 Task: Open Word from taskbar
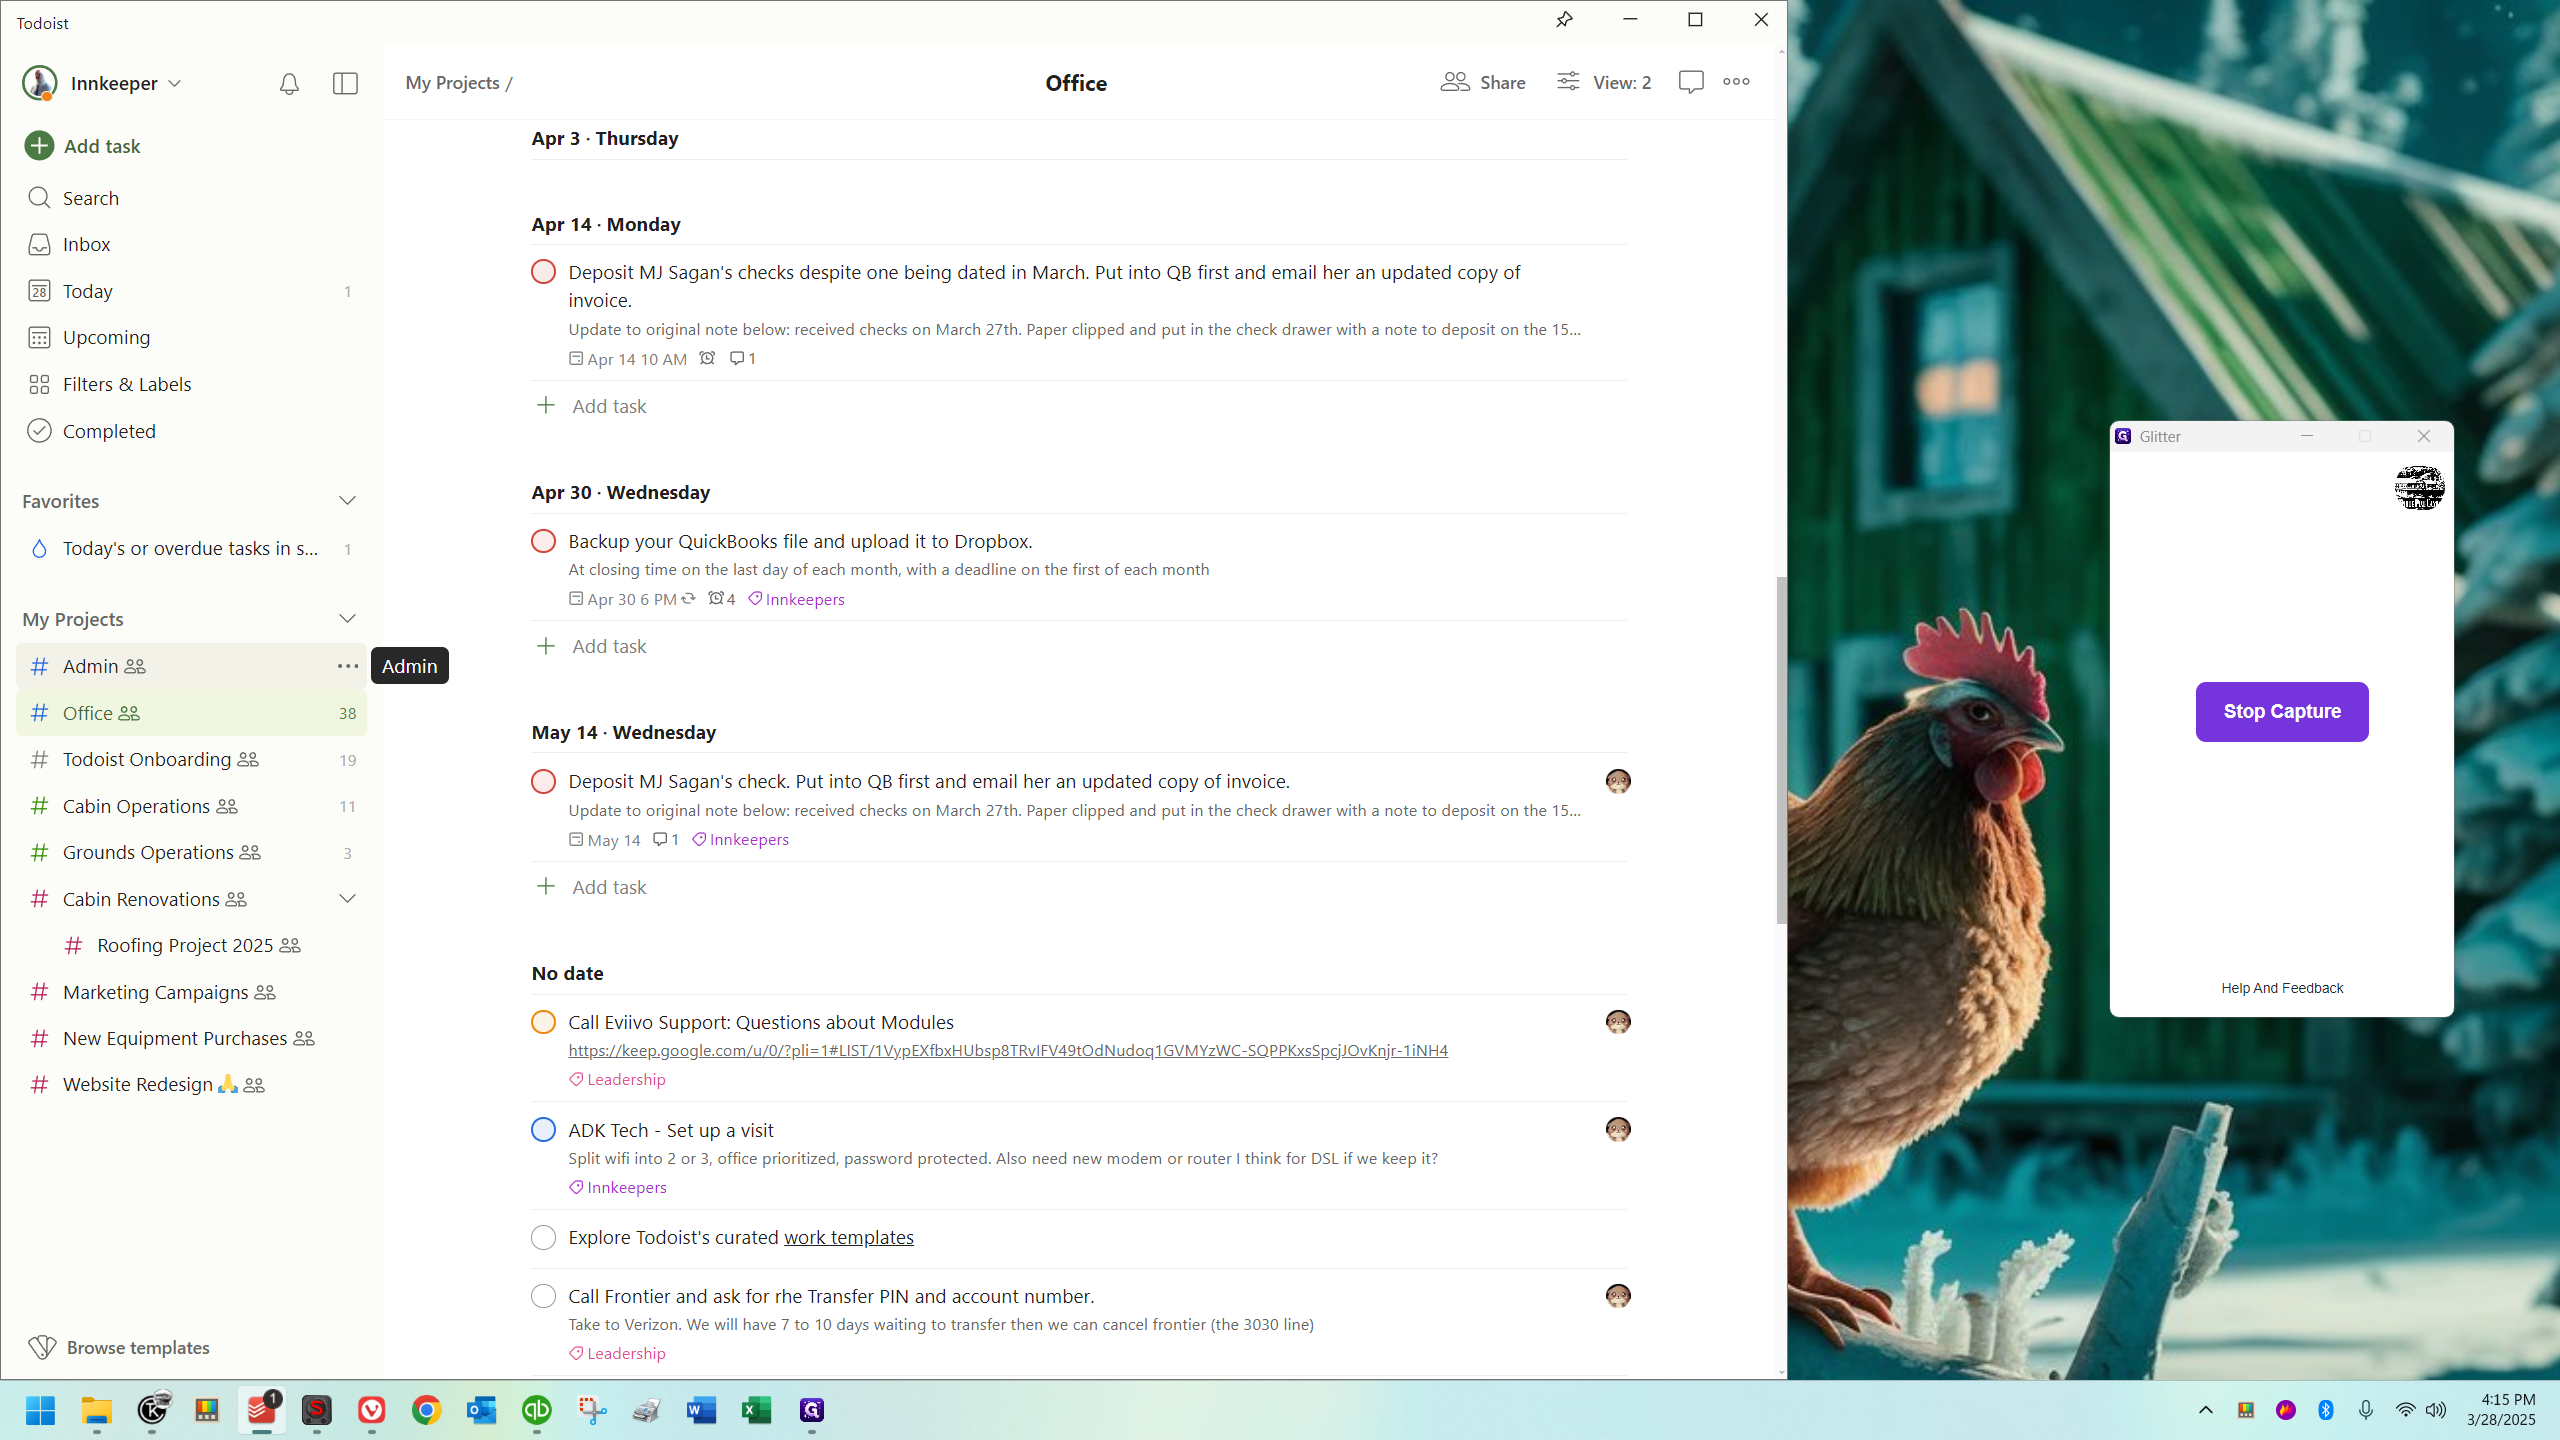(702, 1410)
